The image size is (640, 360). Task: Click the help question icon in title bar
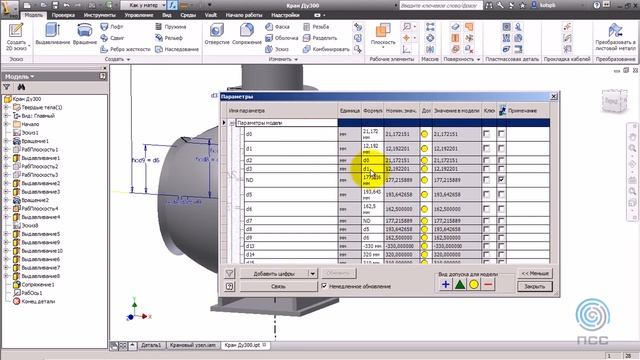[596, 5]
